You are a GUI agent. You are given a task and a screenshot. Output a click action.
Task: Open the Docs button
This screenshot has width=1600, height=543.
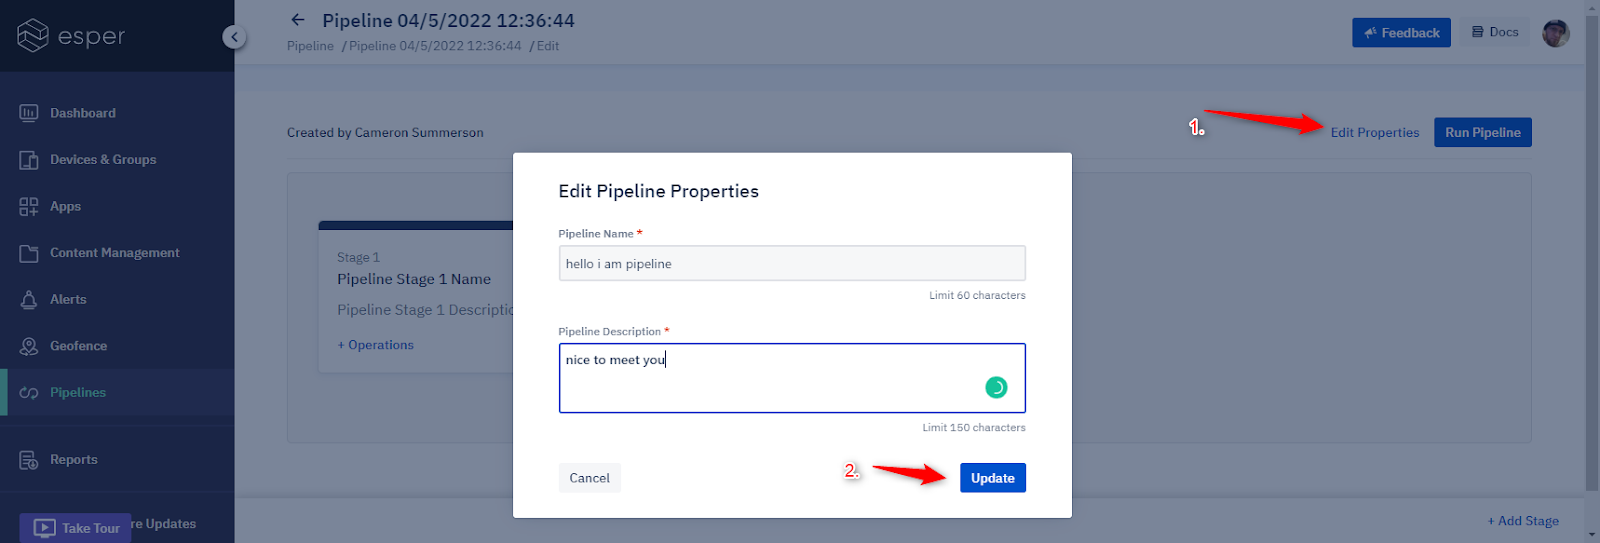(x=1495, y=32)
